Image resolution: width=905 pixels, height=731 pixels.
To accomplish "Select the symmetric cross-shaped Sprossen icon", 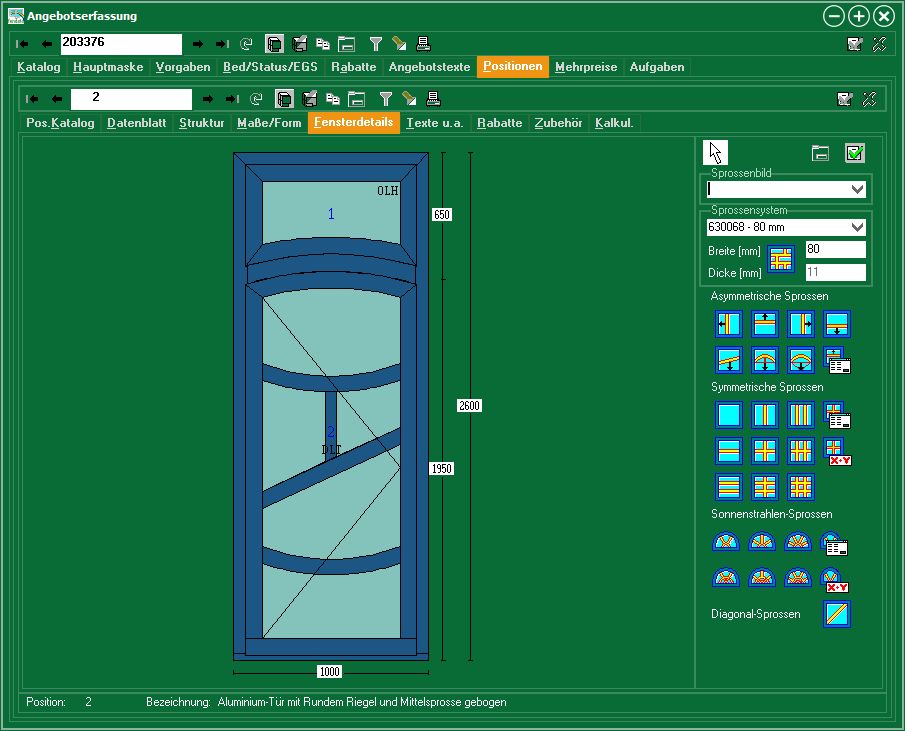I will click(765, 451).
